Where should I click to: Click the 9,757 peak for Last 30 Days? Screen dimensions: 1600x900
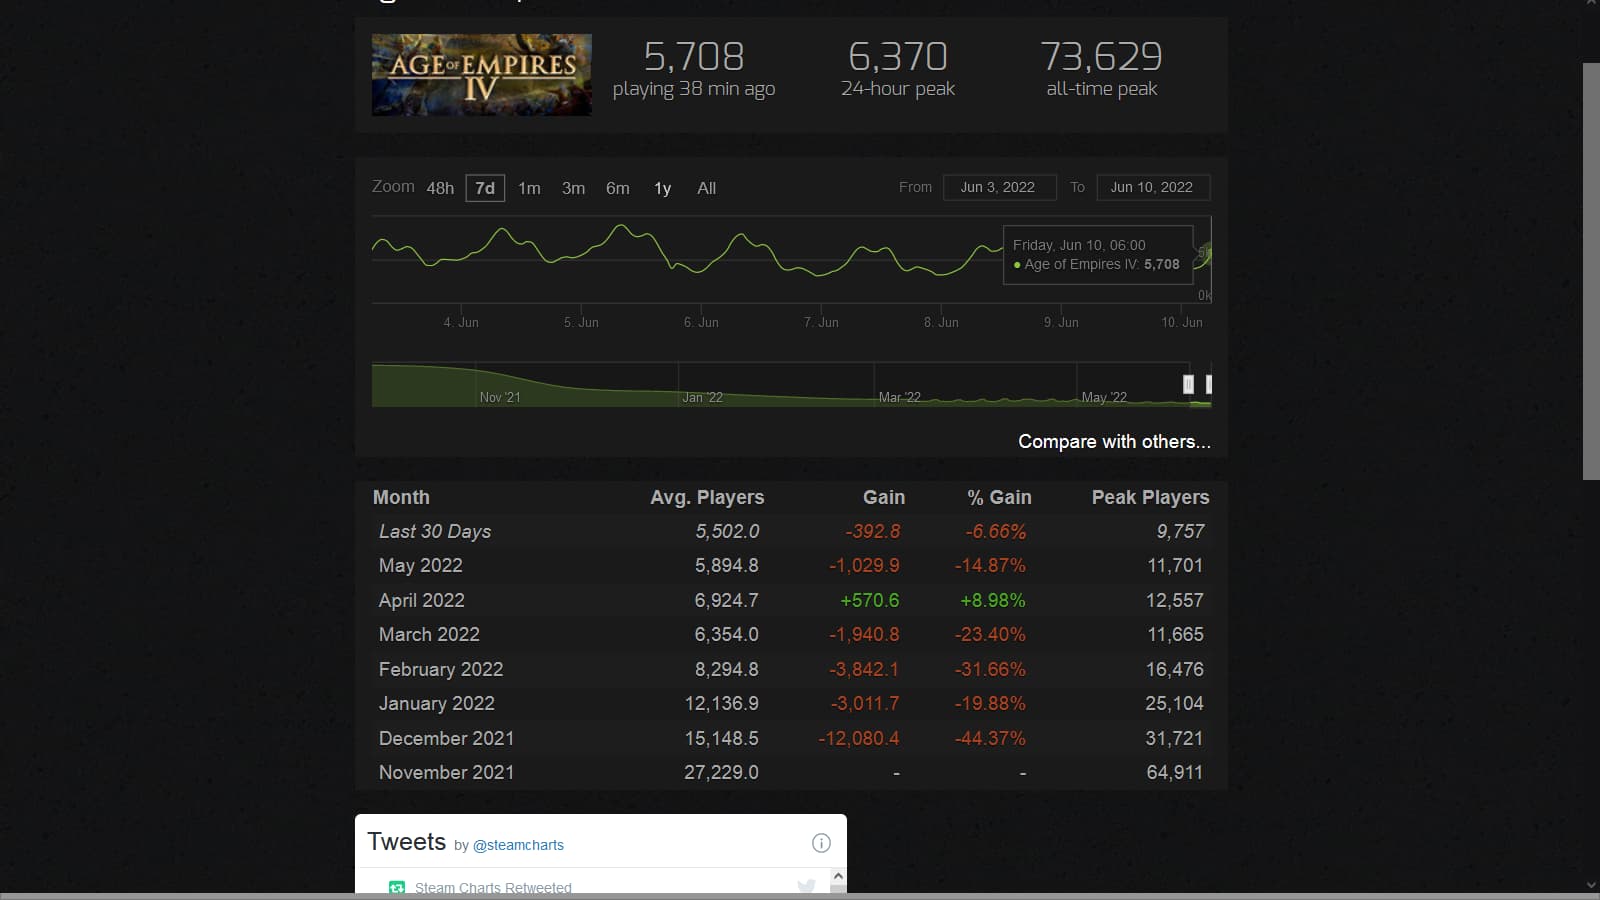pyautogui.click(x=1180, y=531)
